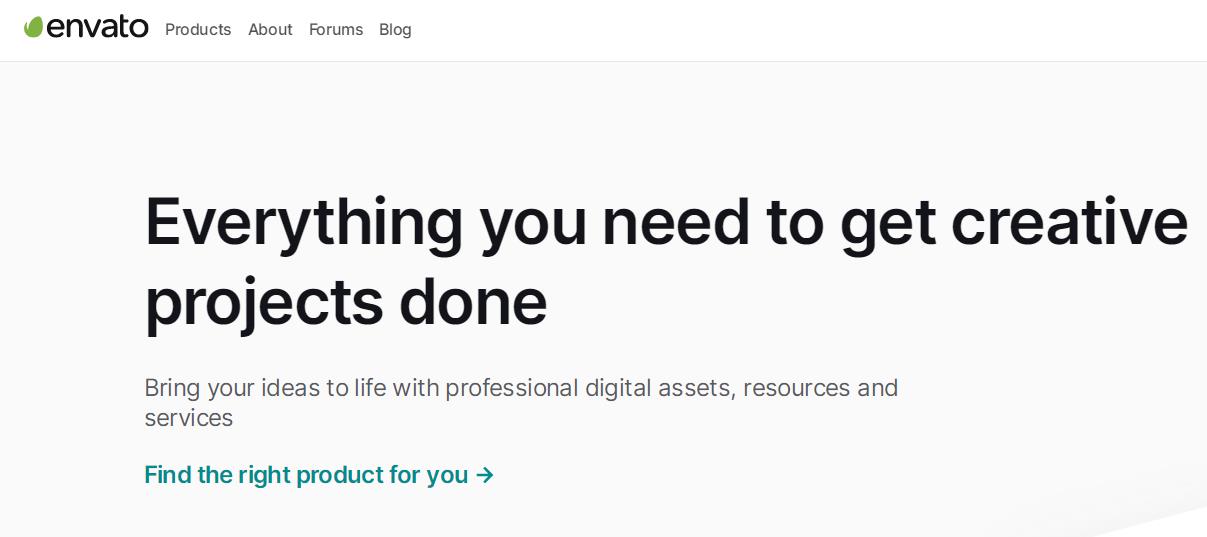Open the About navigation item

[x=270, y=30]
